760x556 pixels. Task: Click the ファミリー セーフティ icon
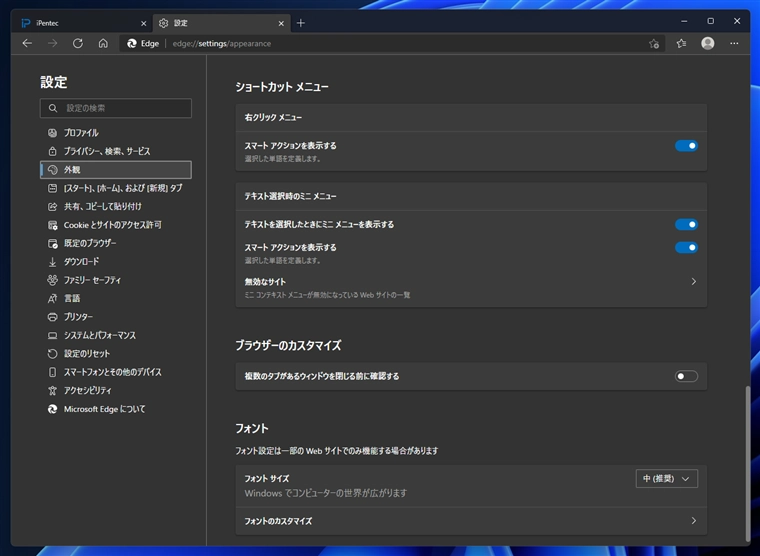point(52,280)
